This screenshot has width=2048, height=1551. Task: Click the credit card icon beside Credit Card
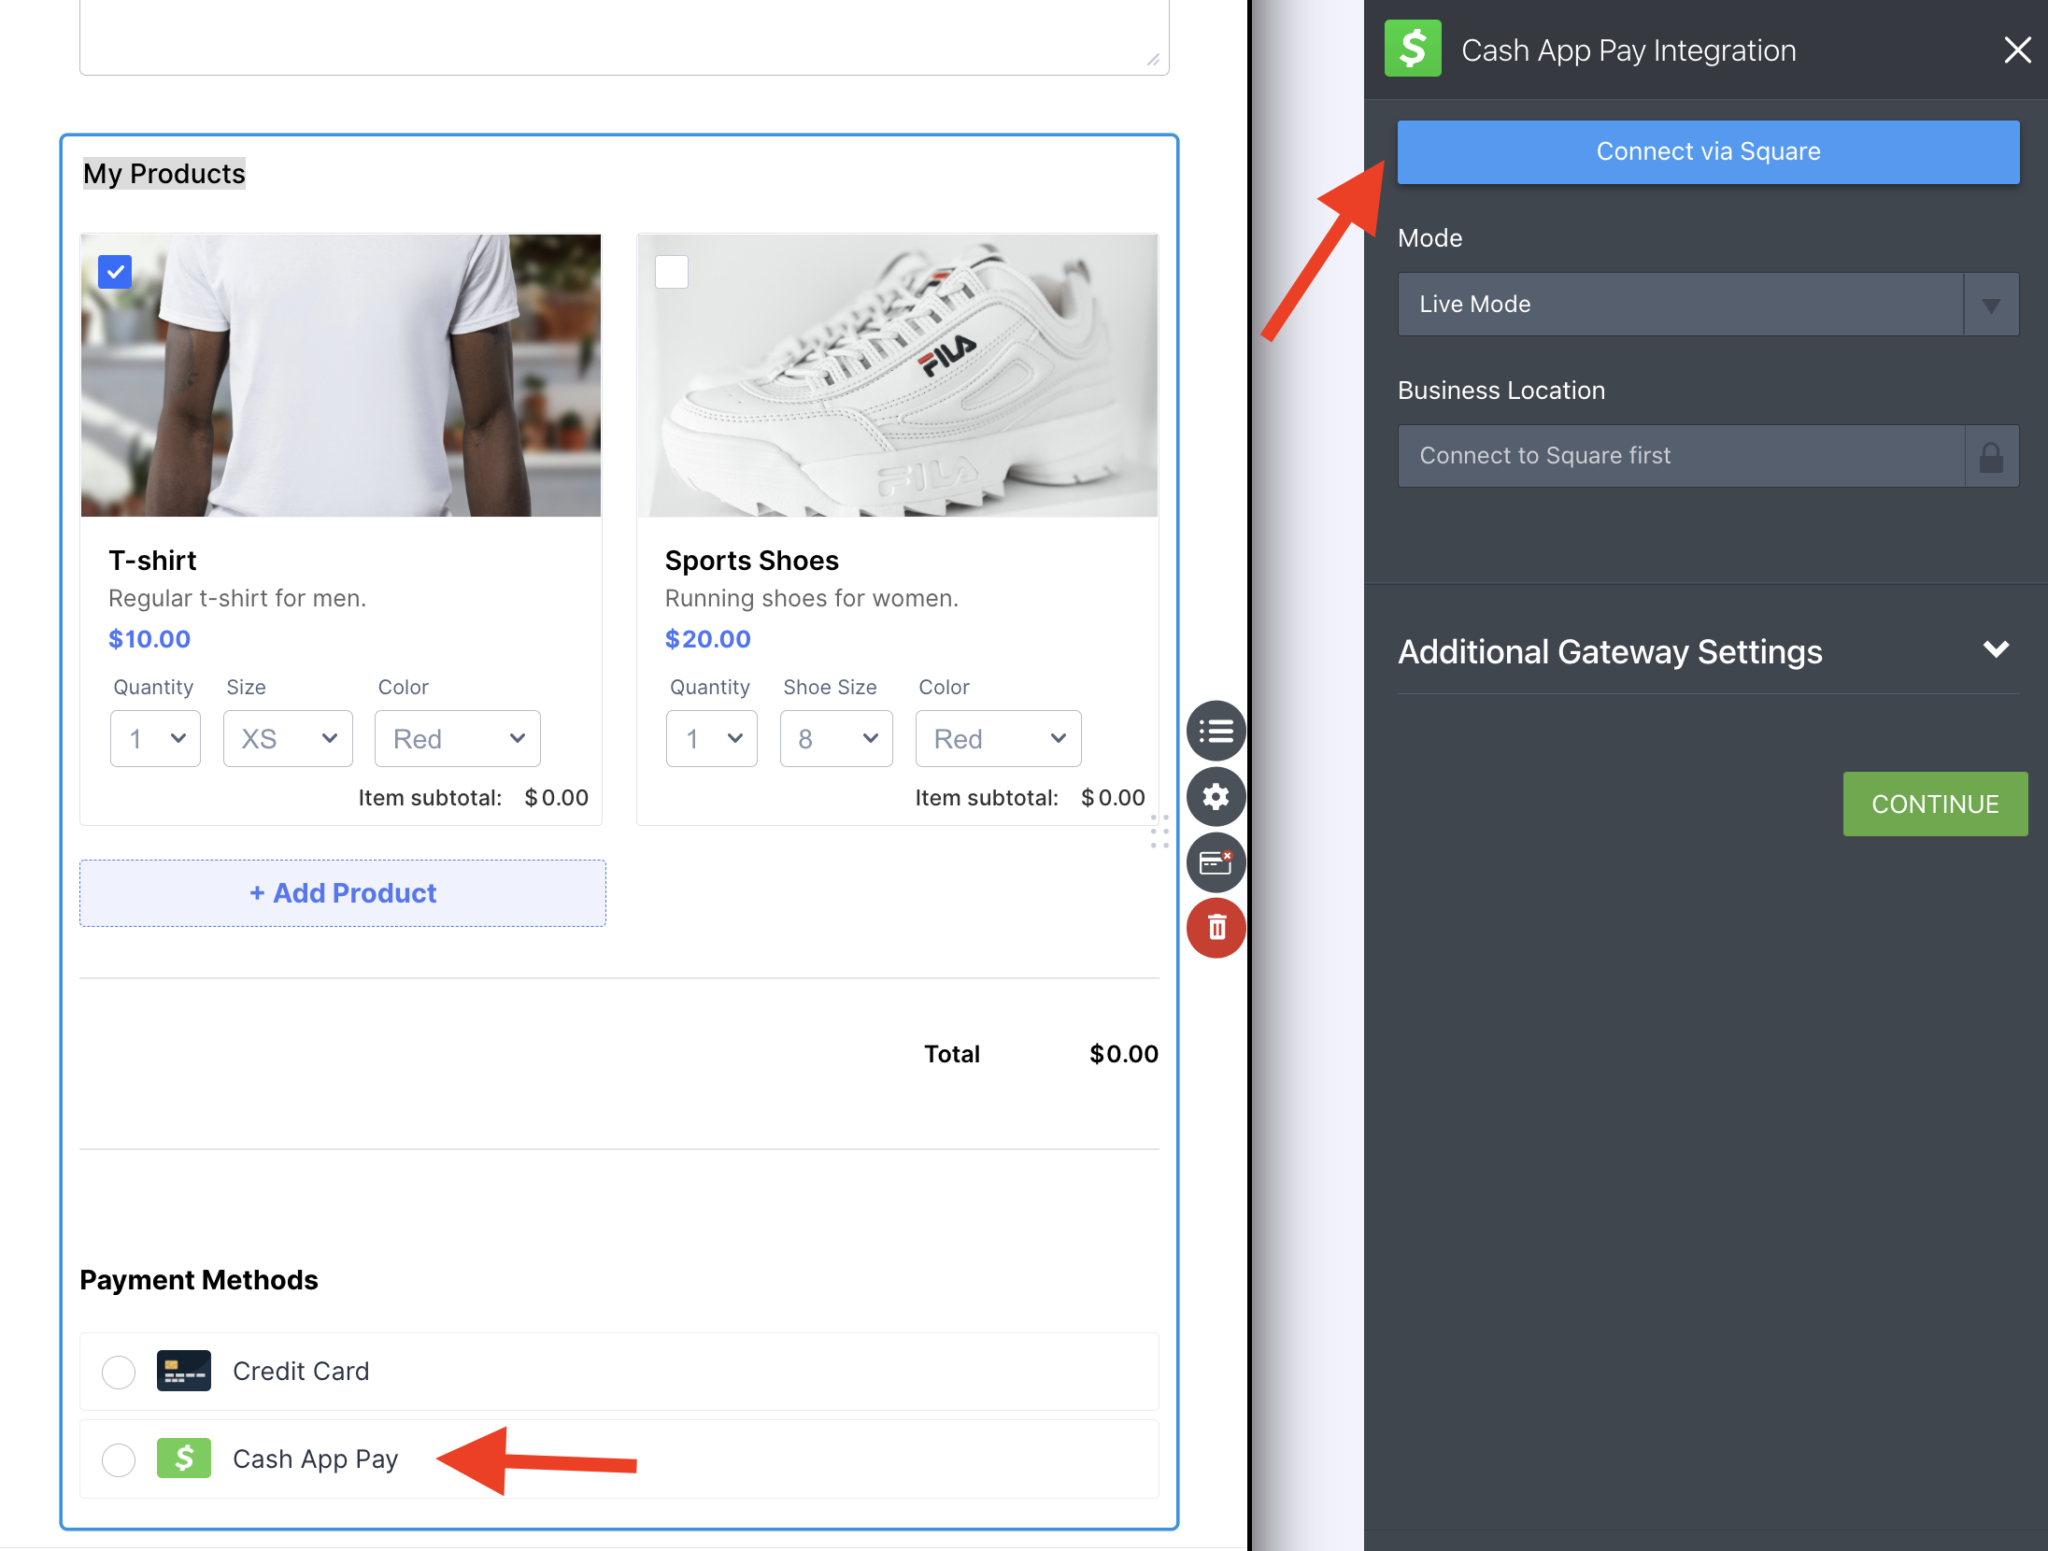tap(184, 1371)
